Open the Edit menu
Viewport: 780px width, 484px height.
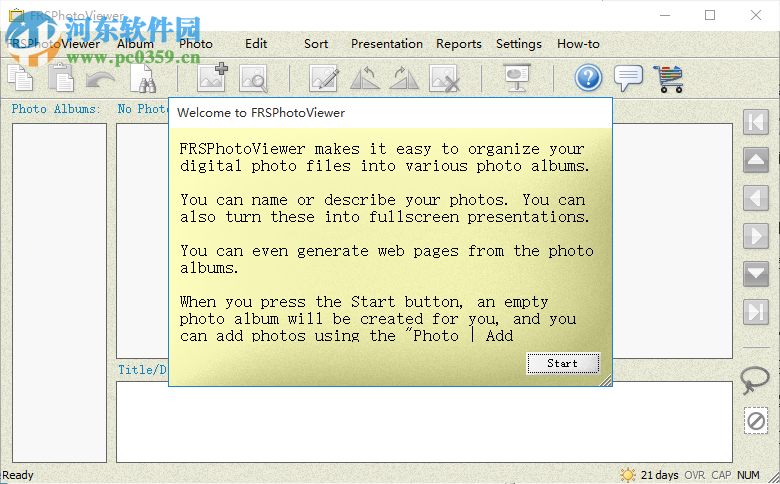[x=256, y=44]
